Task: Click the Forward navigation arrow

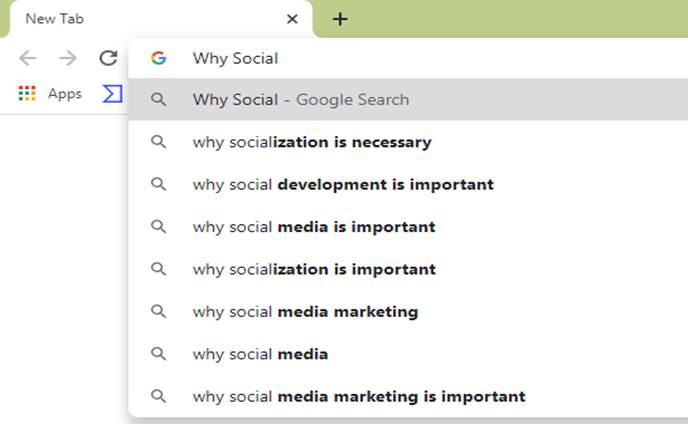Action: click(68, 58)
